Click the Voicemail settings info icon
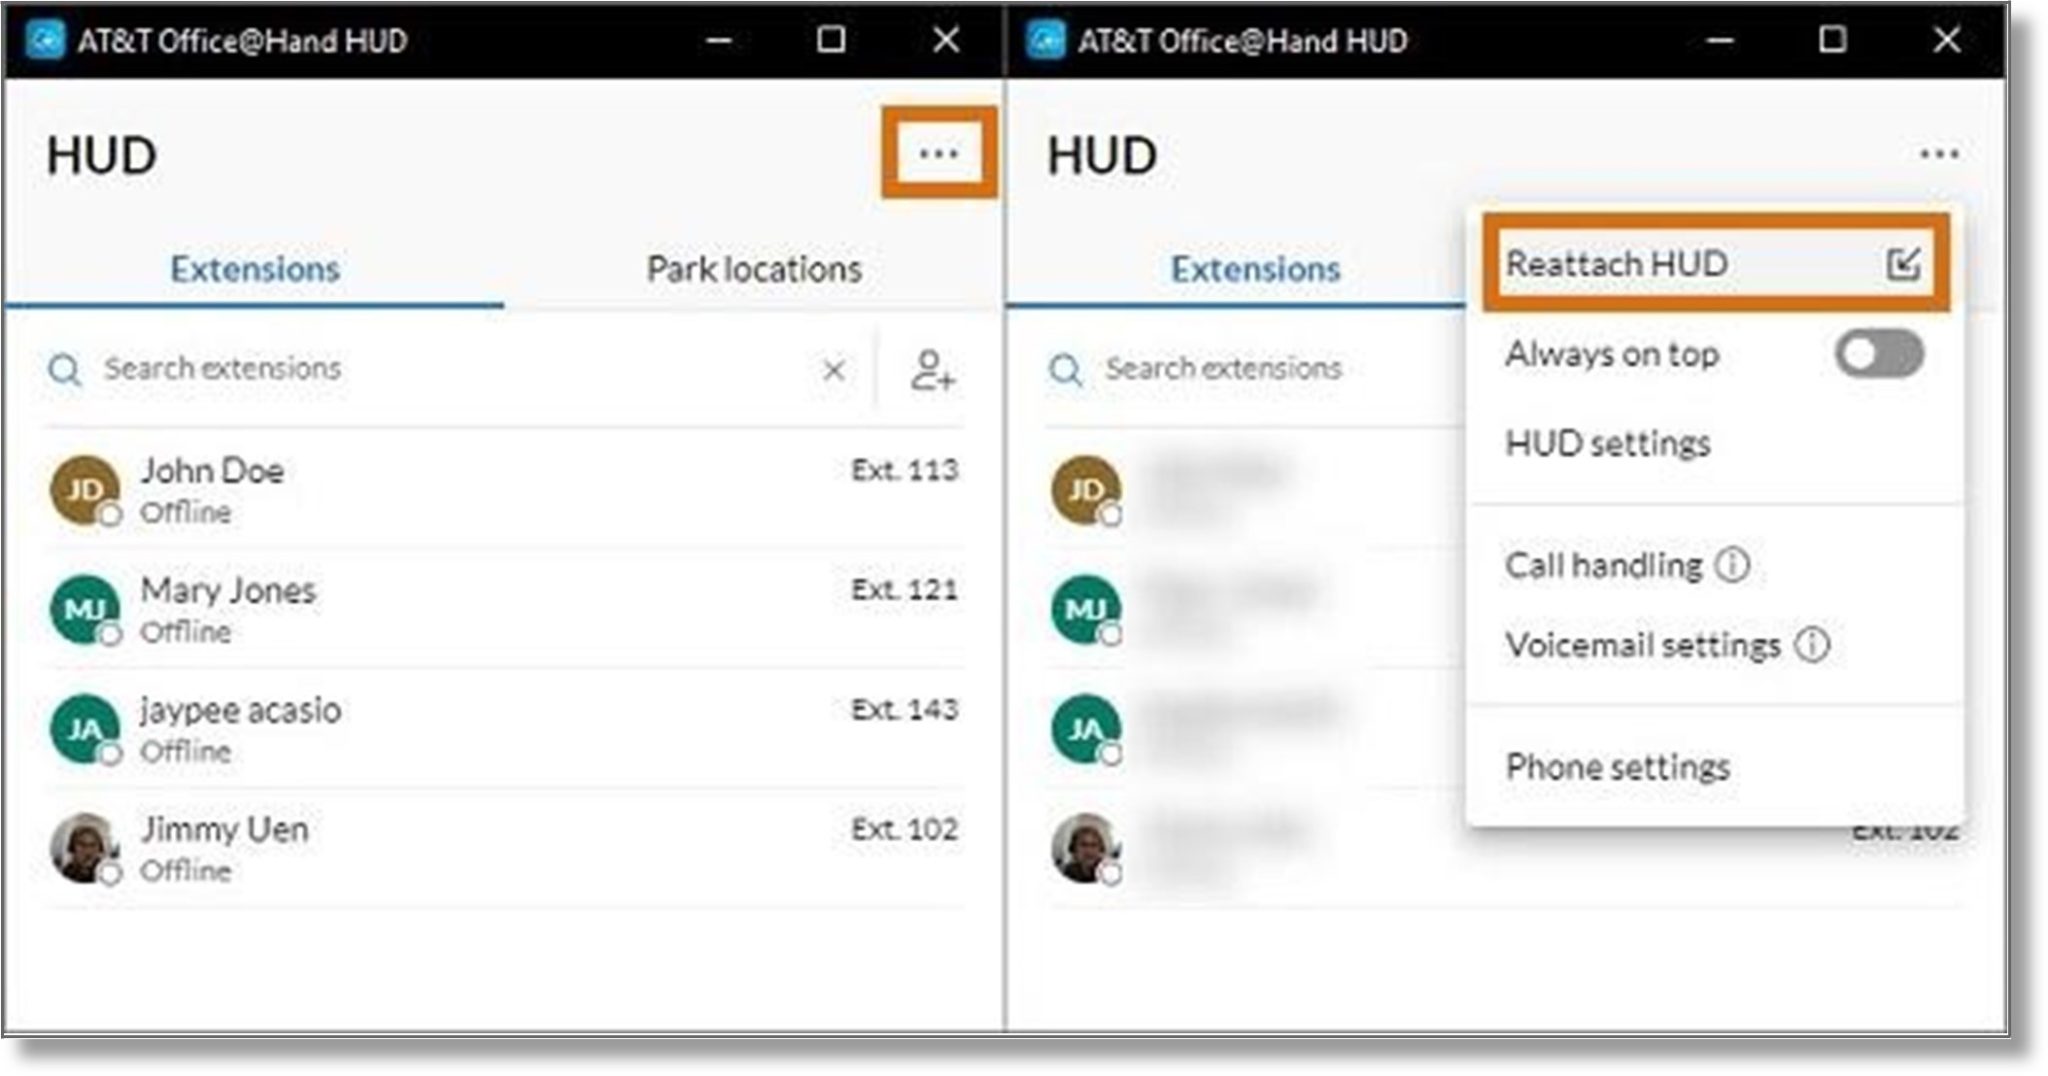2048x1076 pixels. (1813, 645)
